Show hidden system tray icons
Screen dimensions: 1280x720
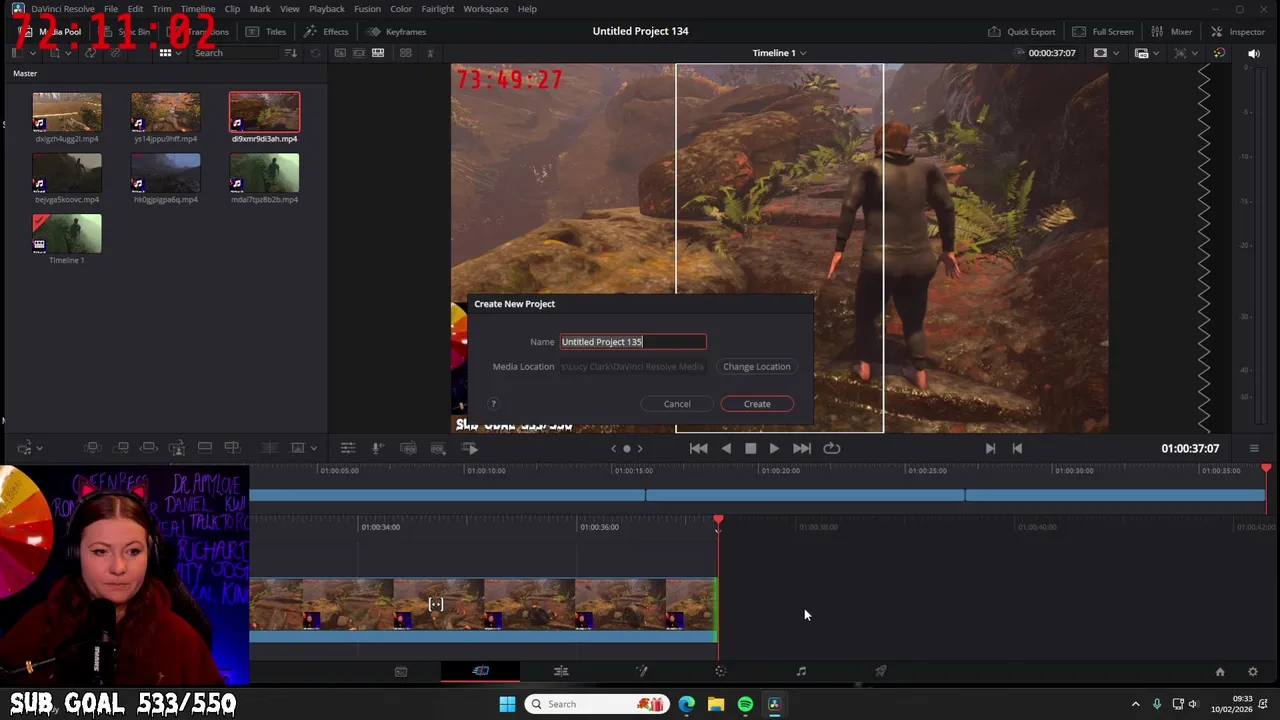click(1135, 704)
